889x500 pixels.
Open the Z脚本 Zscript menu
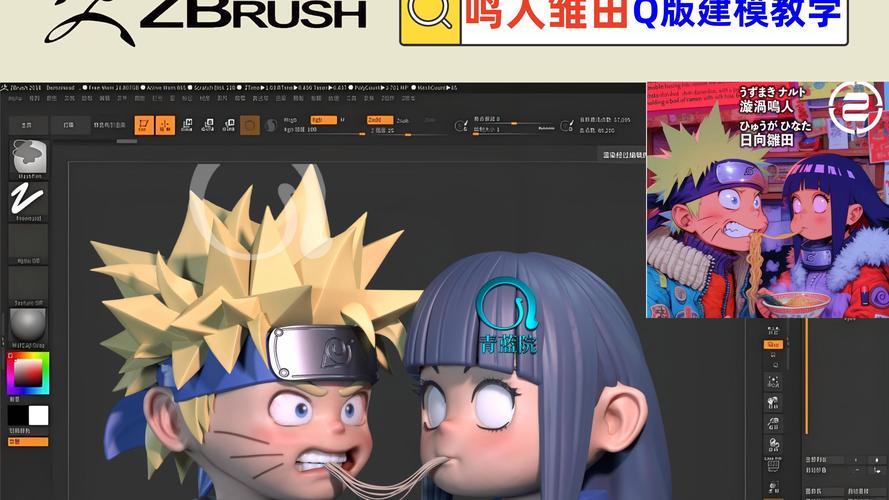click(408, 99)
